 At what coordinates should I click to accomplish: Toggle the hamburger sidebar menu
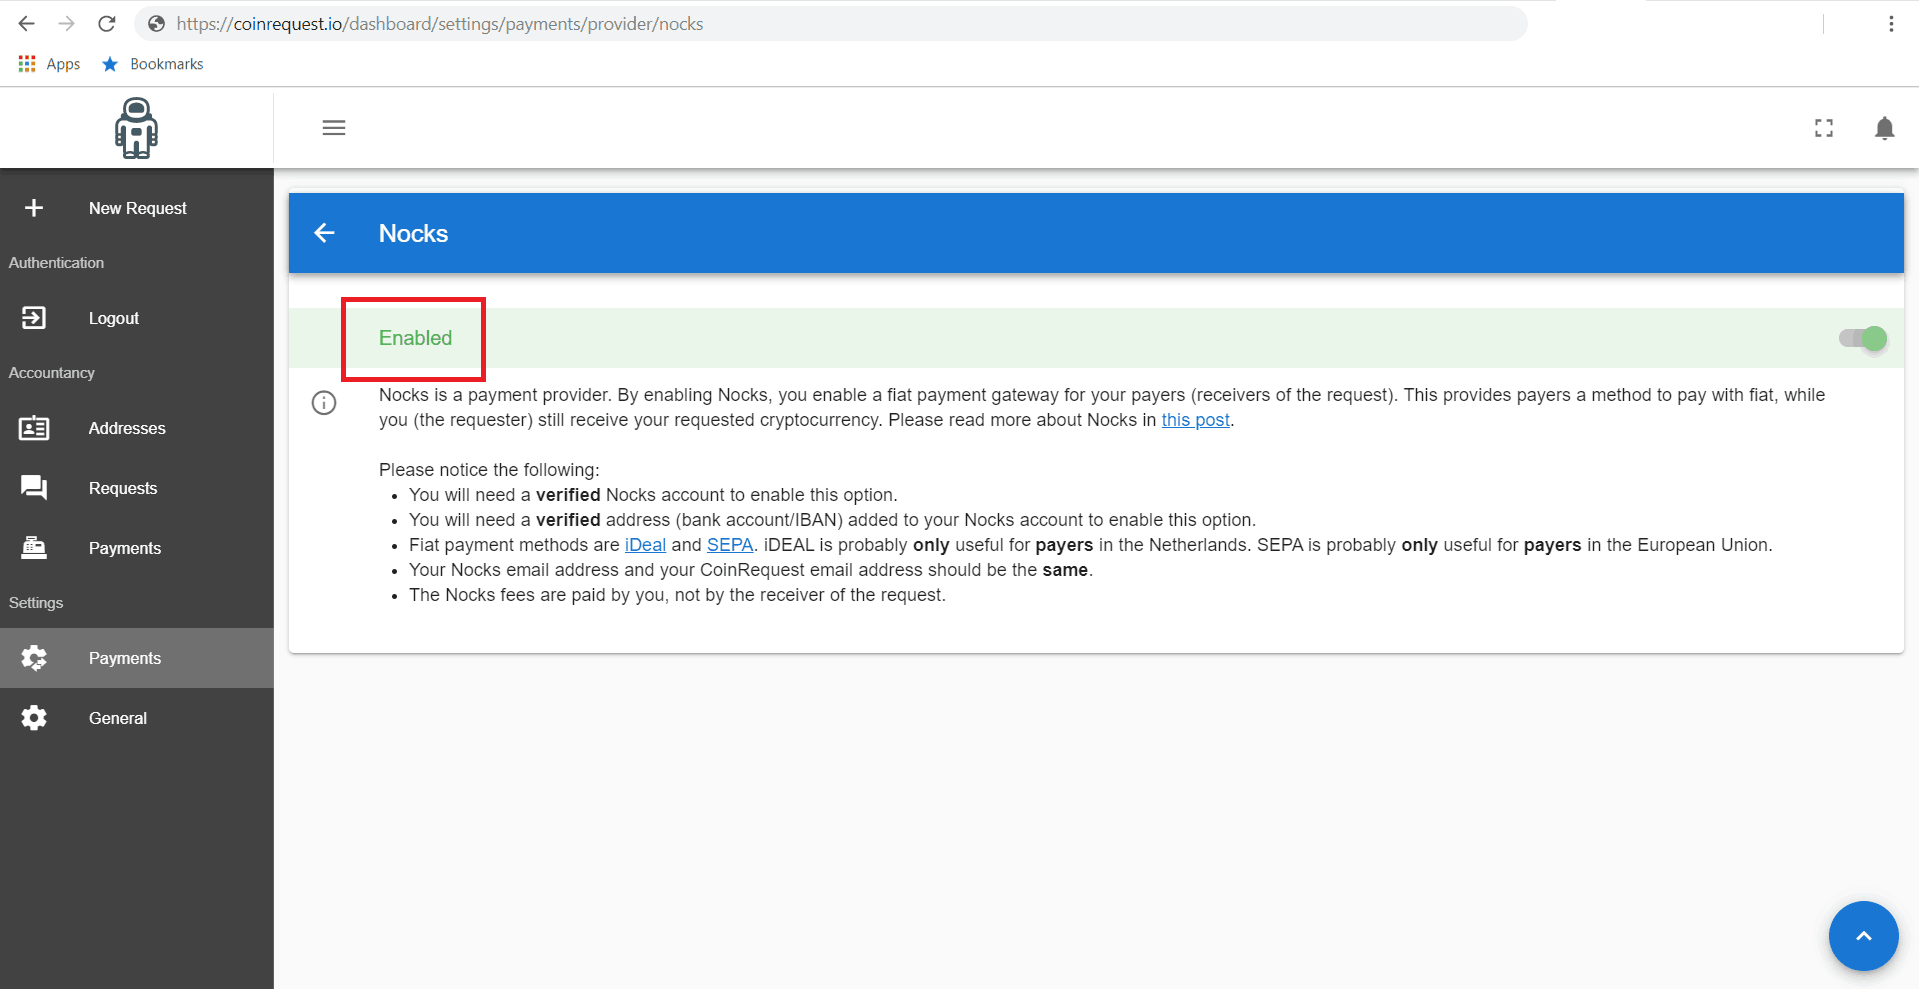[x=334, y=128]
